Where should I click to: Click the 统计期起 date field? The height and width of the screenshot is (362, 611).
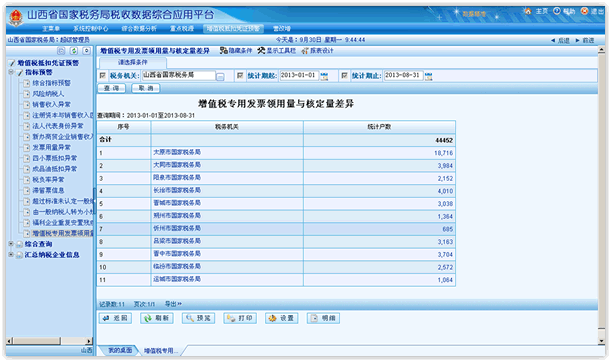tap(299, 76)
